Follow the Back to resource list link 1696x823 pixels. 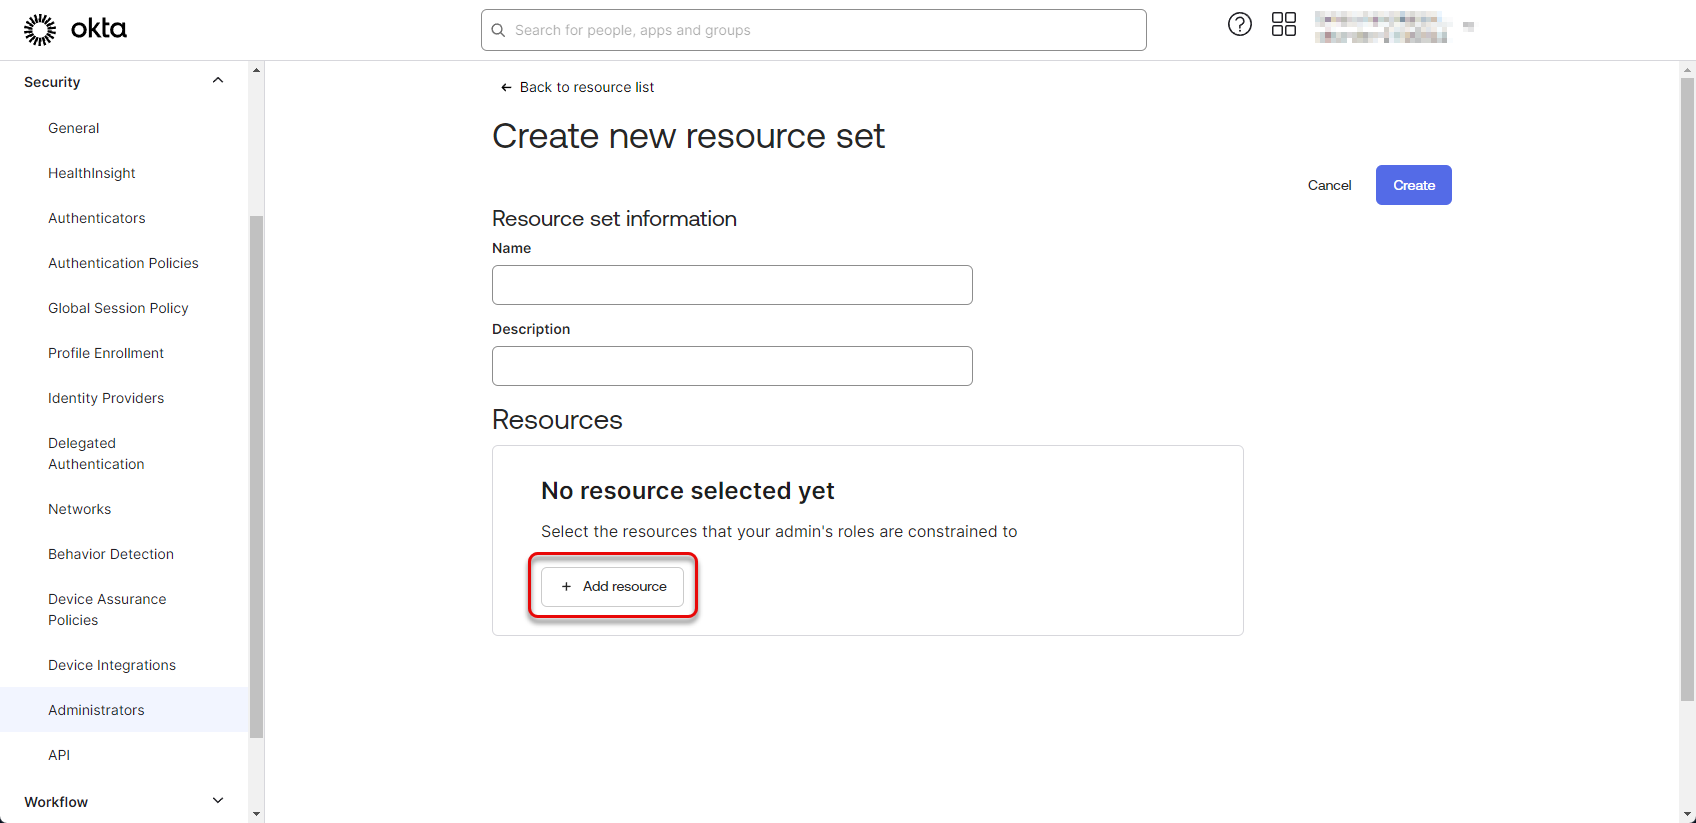point(586,88)
